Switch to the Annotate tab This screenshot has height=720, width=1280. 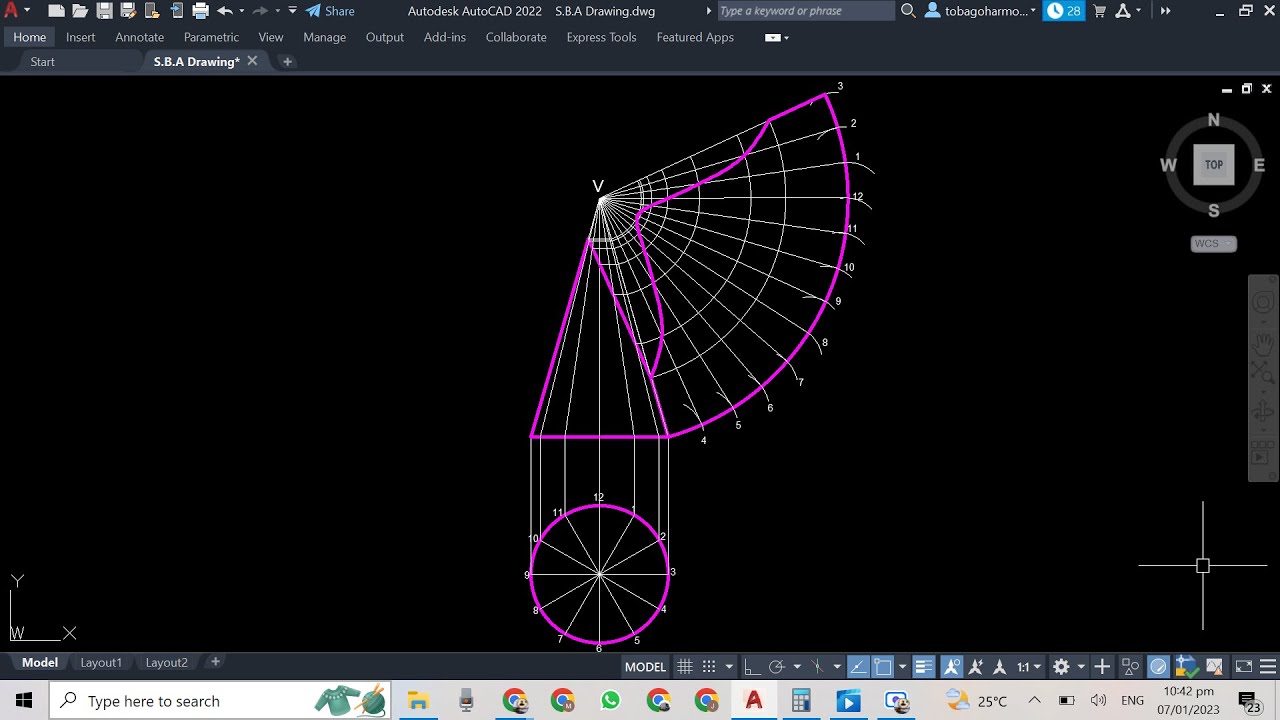tap(139, 37)
